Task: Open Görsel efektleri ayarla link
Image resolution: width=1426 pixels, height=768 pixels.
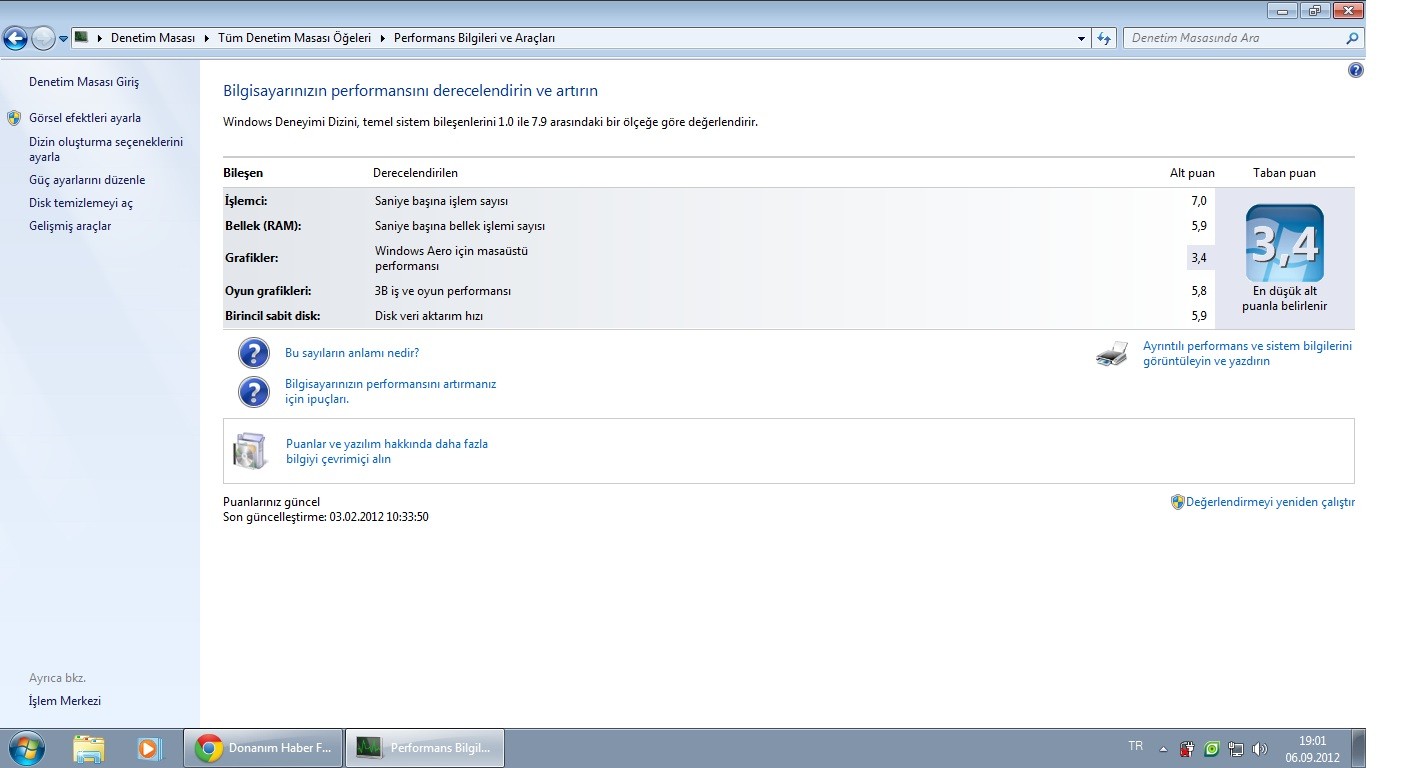Action: (x=85, y=118)
